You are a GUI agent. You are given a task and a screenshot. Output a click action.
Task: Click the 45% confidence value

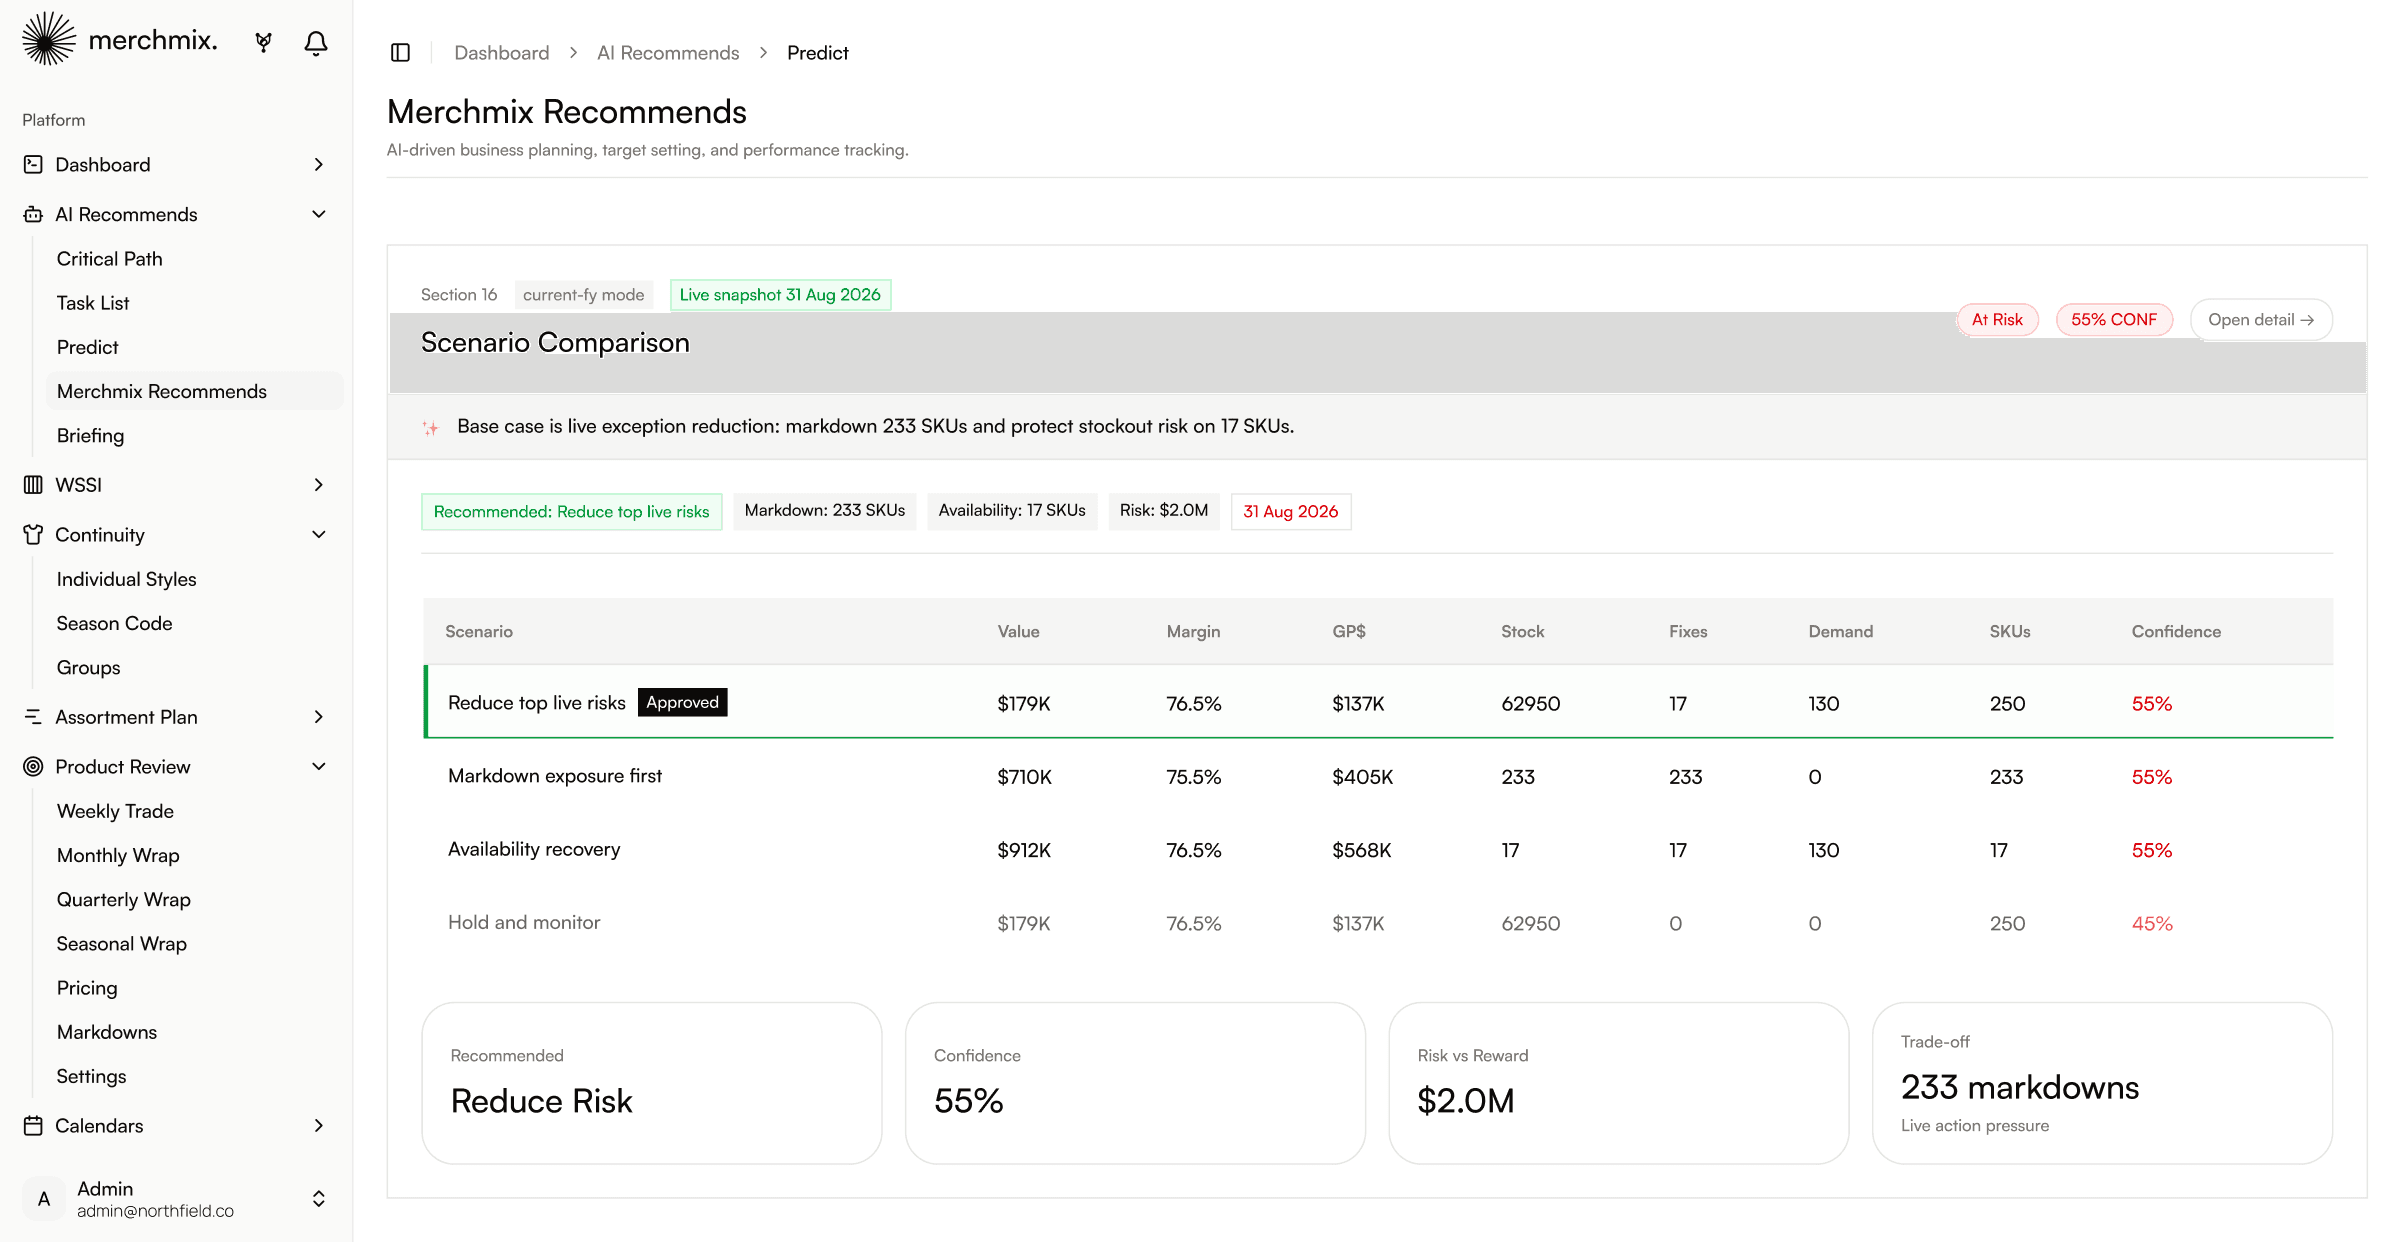tap(2152, 924)
